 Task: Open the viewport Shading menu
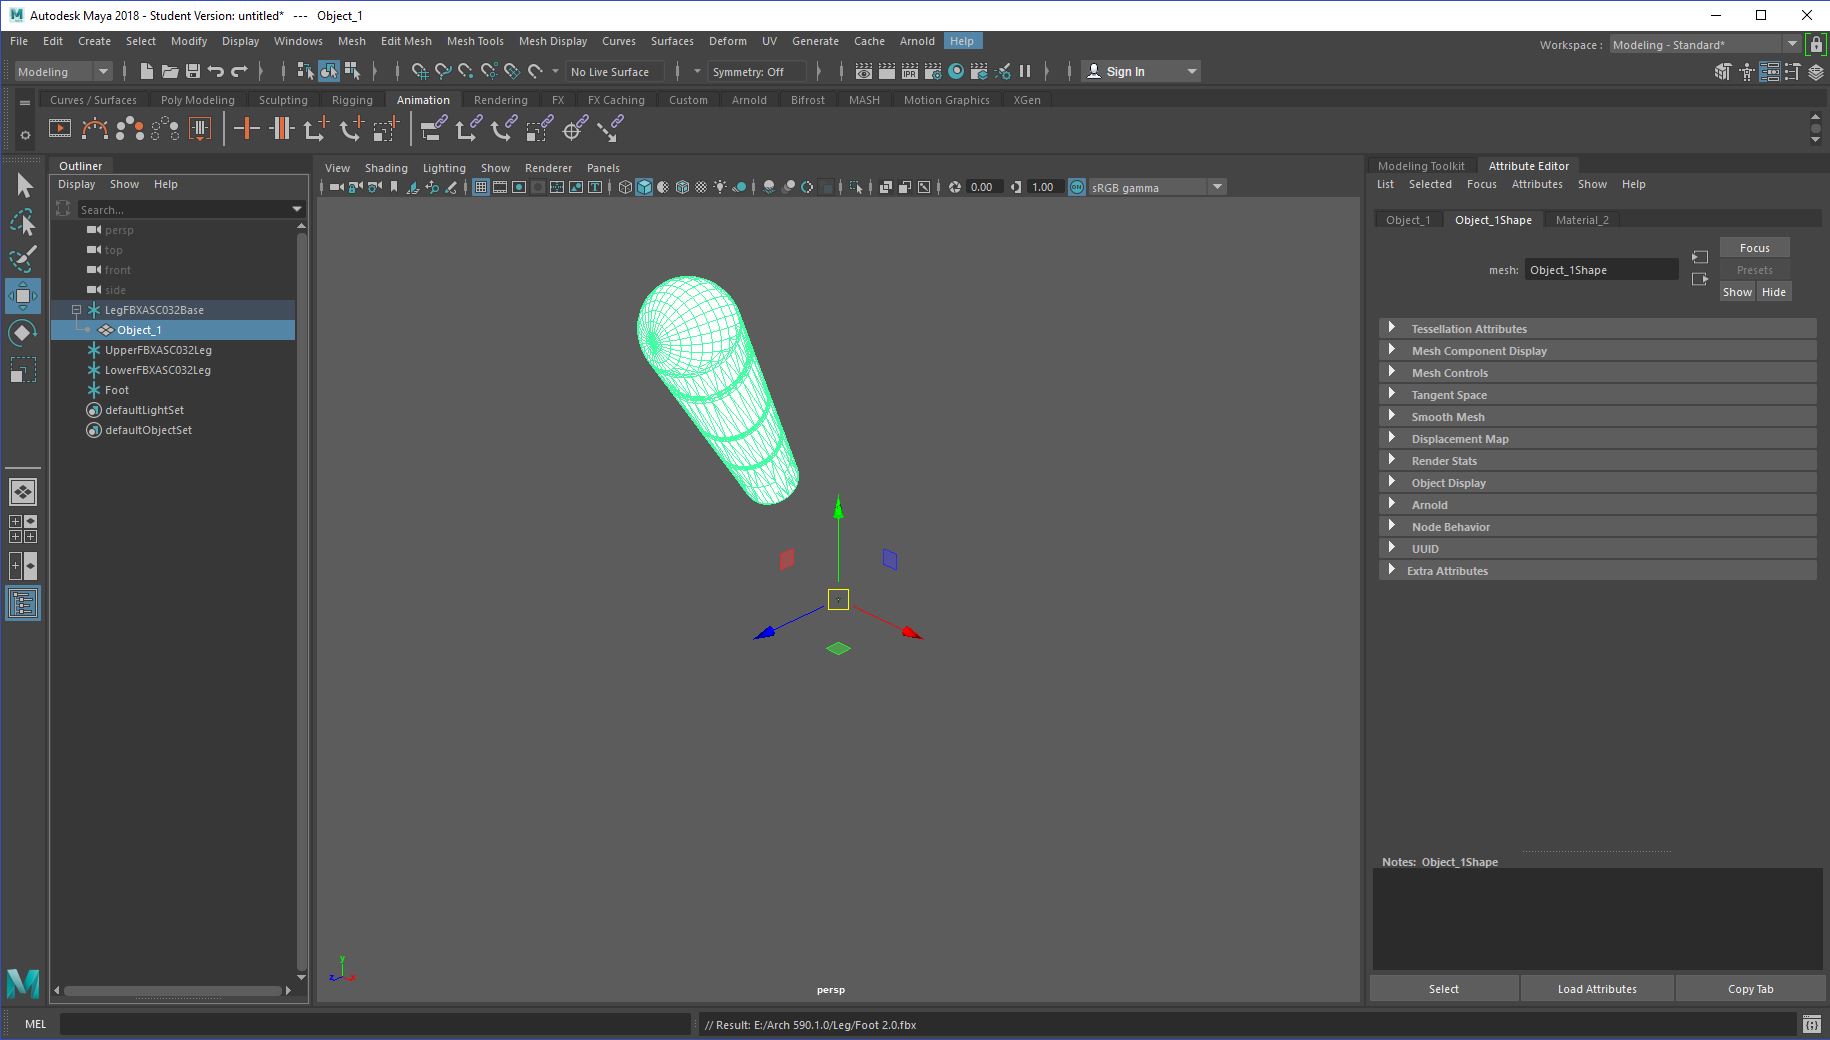(386, 167)
